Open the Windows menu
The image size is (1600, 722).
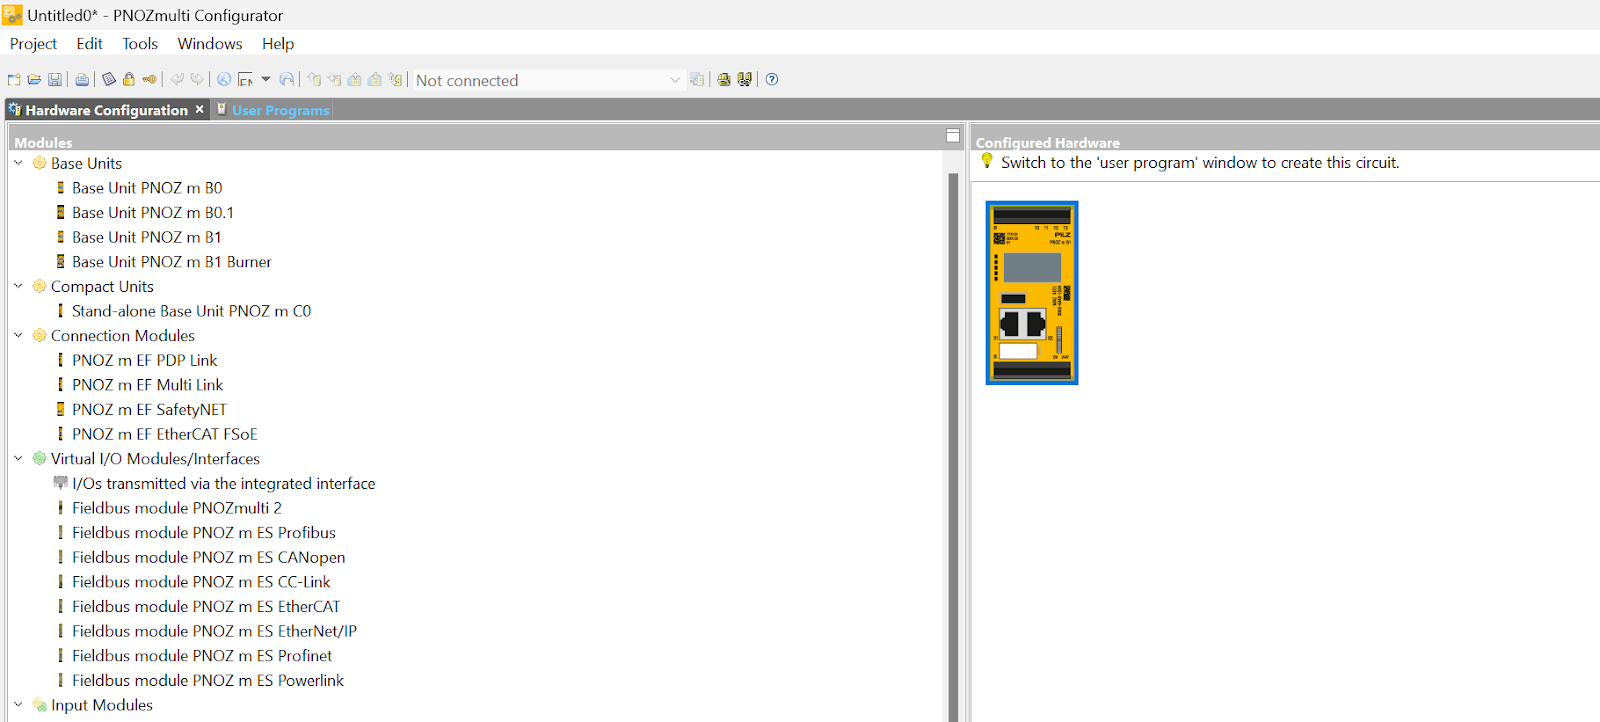pos(210,44)
